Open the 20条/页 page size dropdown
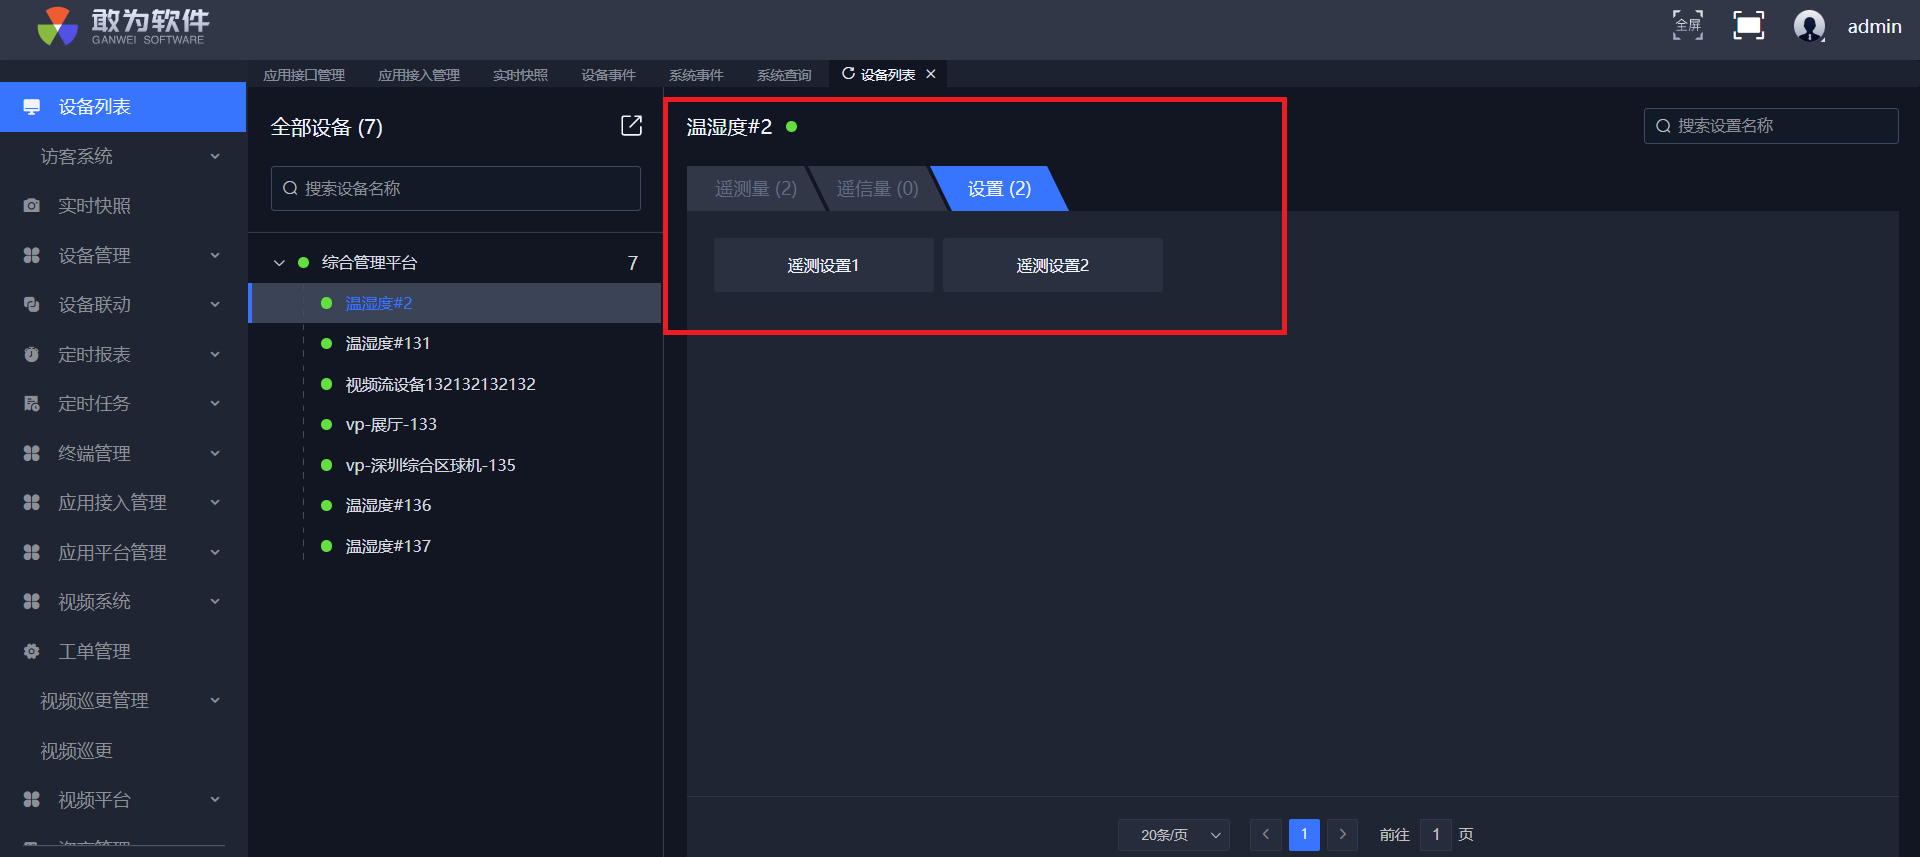1920x857 pixels. click(1174, 835)
